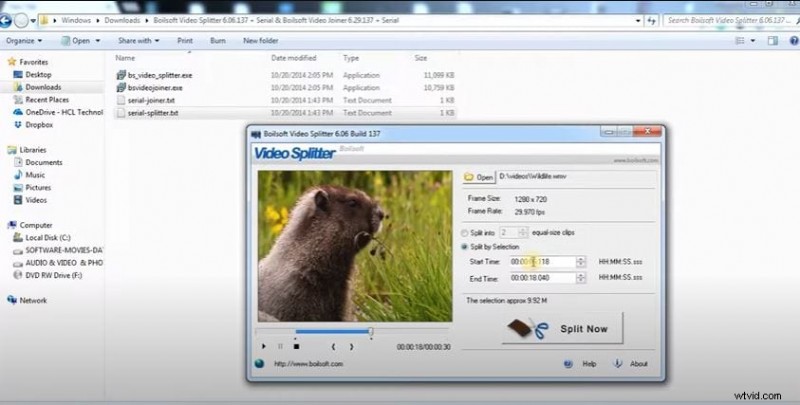This screenshot has width=800, height=405.
Task: Select the serial-joiner.txt file
Action: coord(151,100)
